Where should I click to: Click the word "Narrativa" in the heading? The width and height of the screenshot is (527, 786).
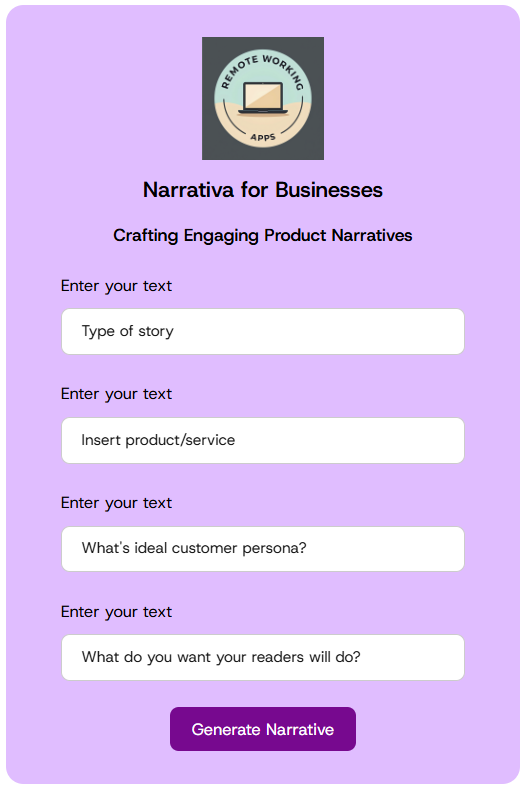coord(189,190)
